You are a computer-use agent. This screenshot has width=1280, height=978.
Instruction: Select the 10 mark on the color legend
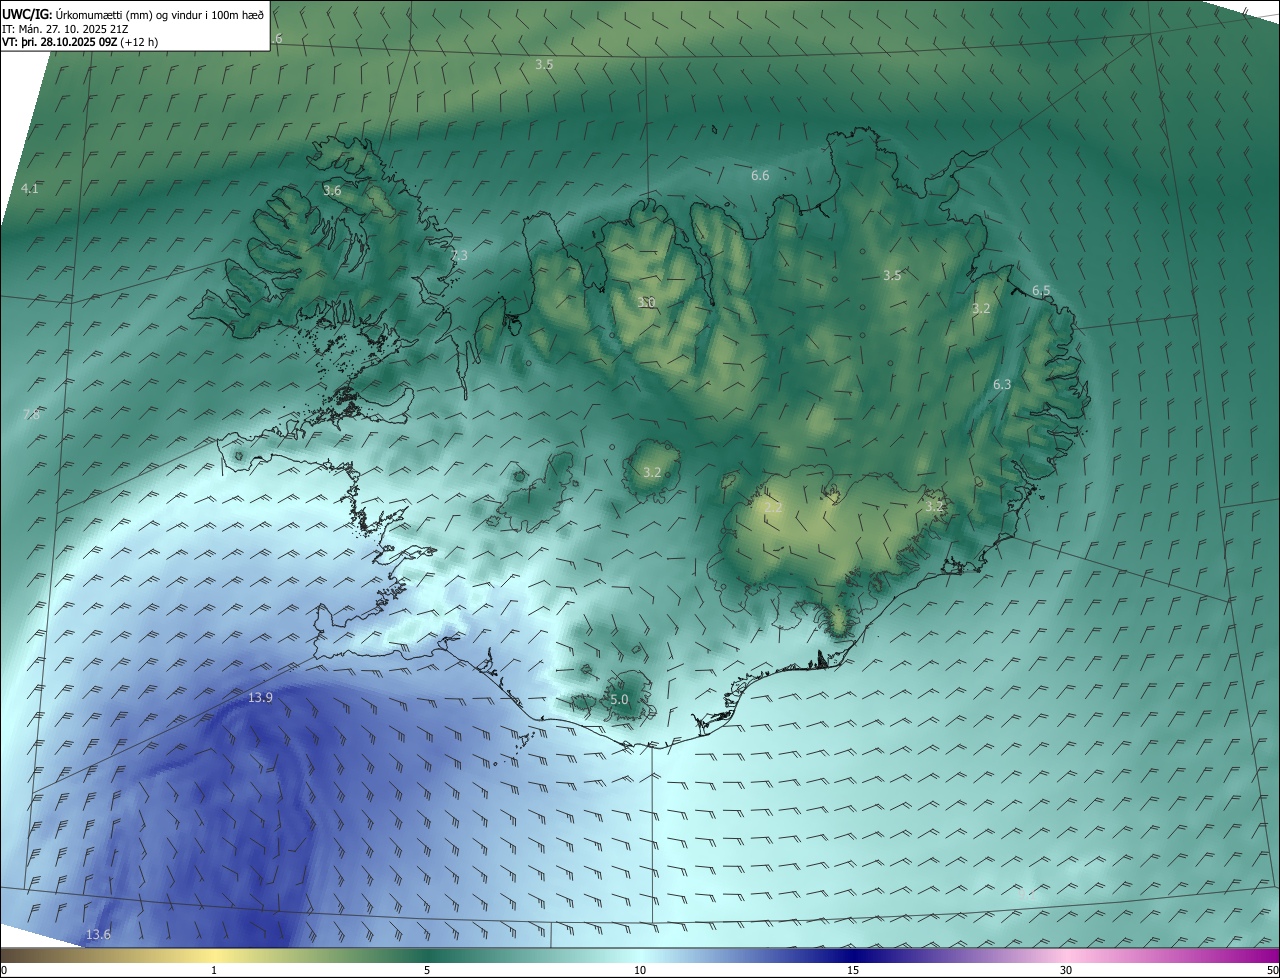tap(640, 970)
